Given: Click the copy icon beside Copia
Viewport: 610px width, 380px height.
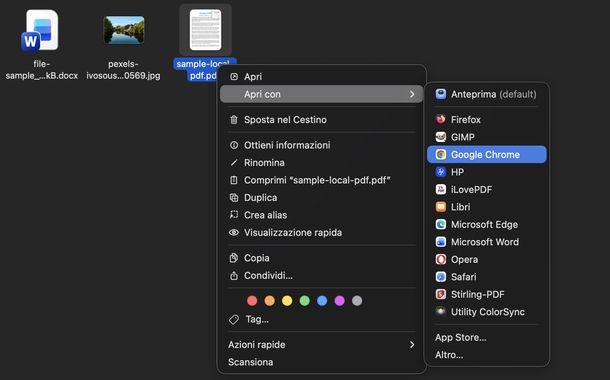Looking at the screenshot, I should pos(234,258).
